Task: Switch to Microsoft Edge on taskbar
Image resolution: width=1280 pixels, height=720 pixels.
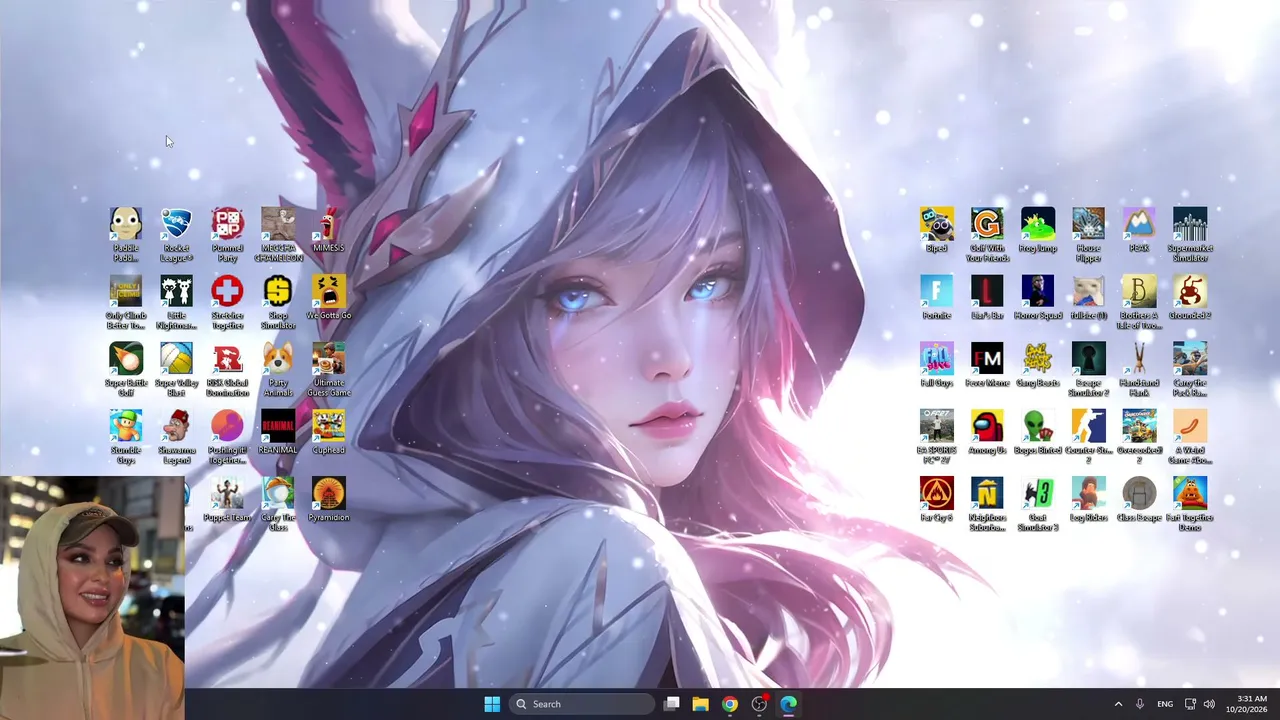Action: (x=788, y=704)
